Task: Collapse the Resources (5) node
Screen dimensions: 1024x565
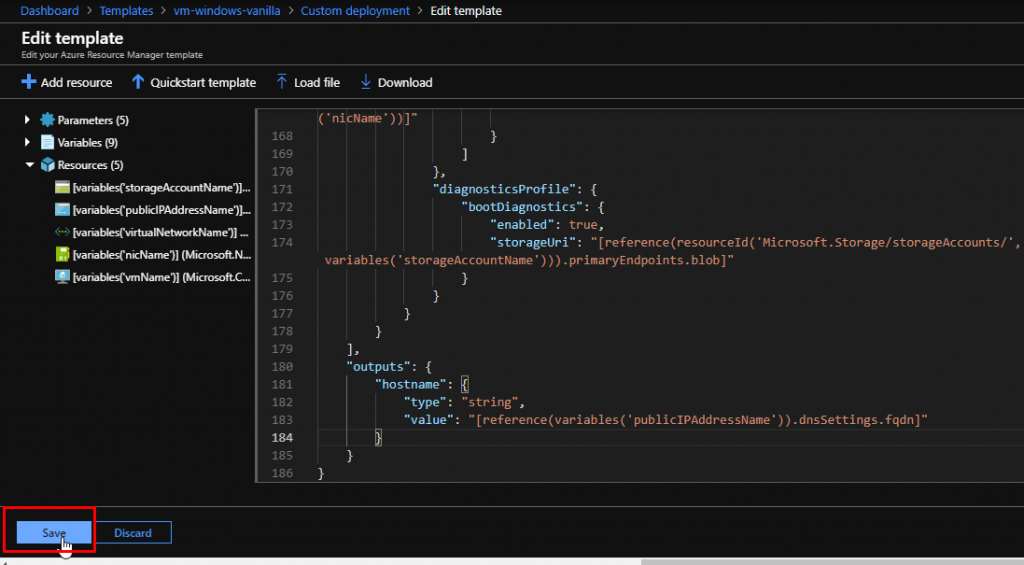Action: coord(29,165)
